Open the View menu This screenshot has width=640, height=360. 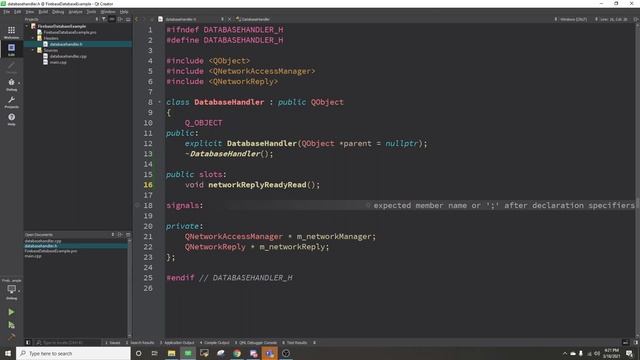[x=30, y=12]
